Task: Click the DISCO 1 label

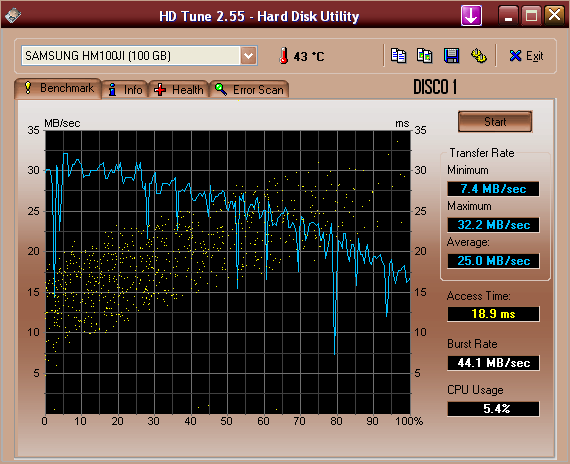Action: click(435, 87)
